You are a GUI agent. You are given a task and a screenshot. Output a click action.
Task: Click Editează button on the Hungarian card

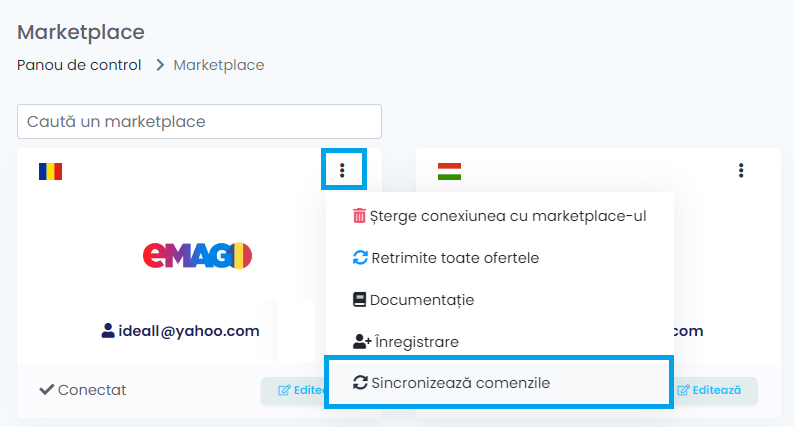(x=716, y=390)
